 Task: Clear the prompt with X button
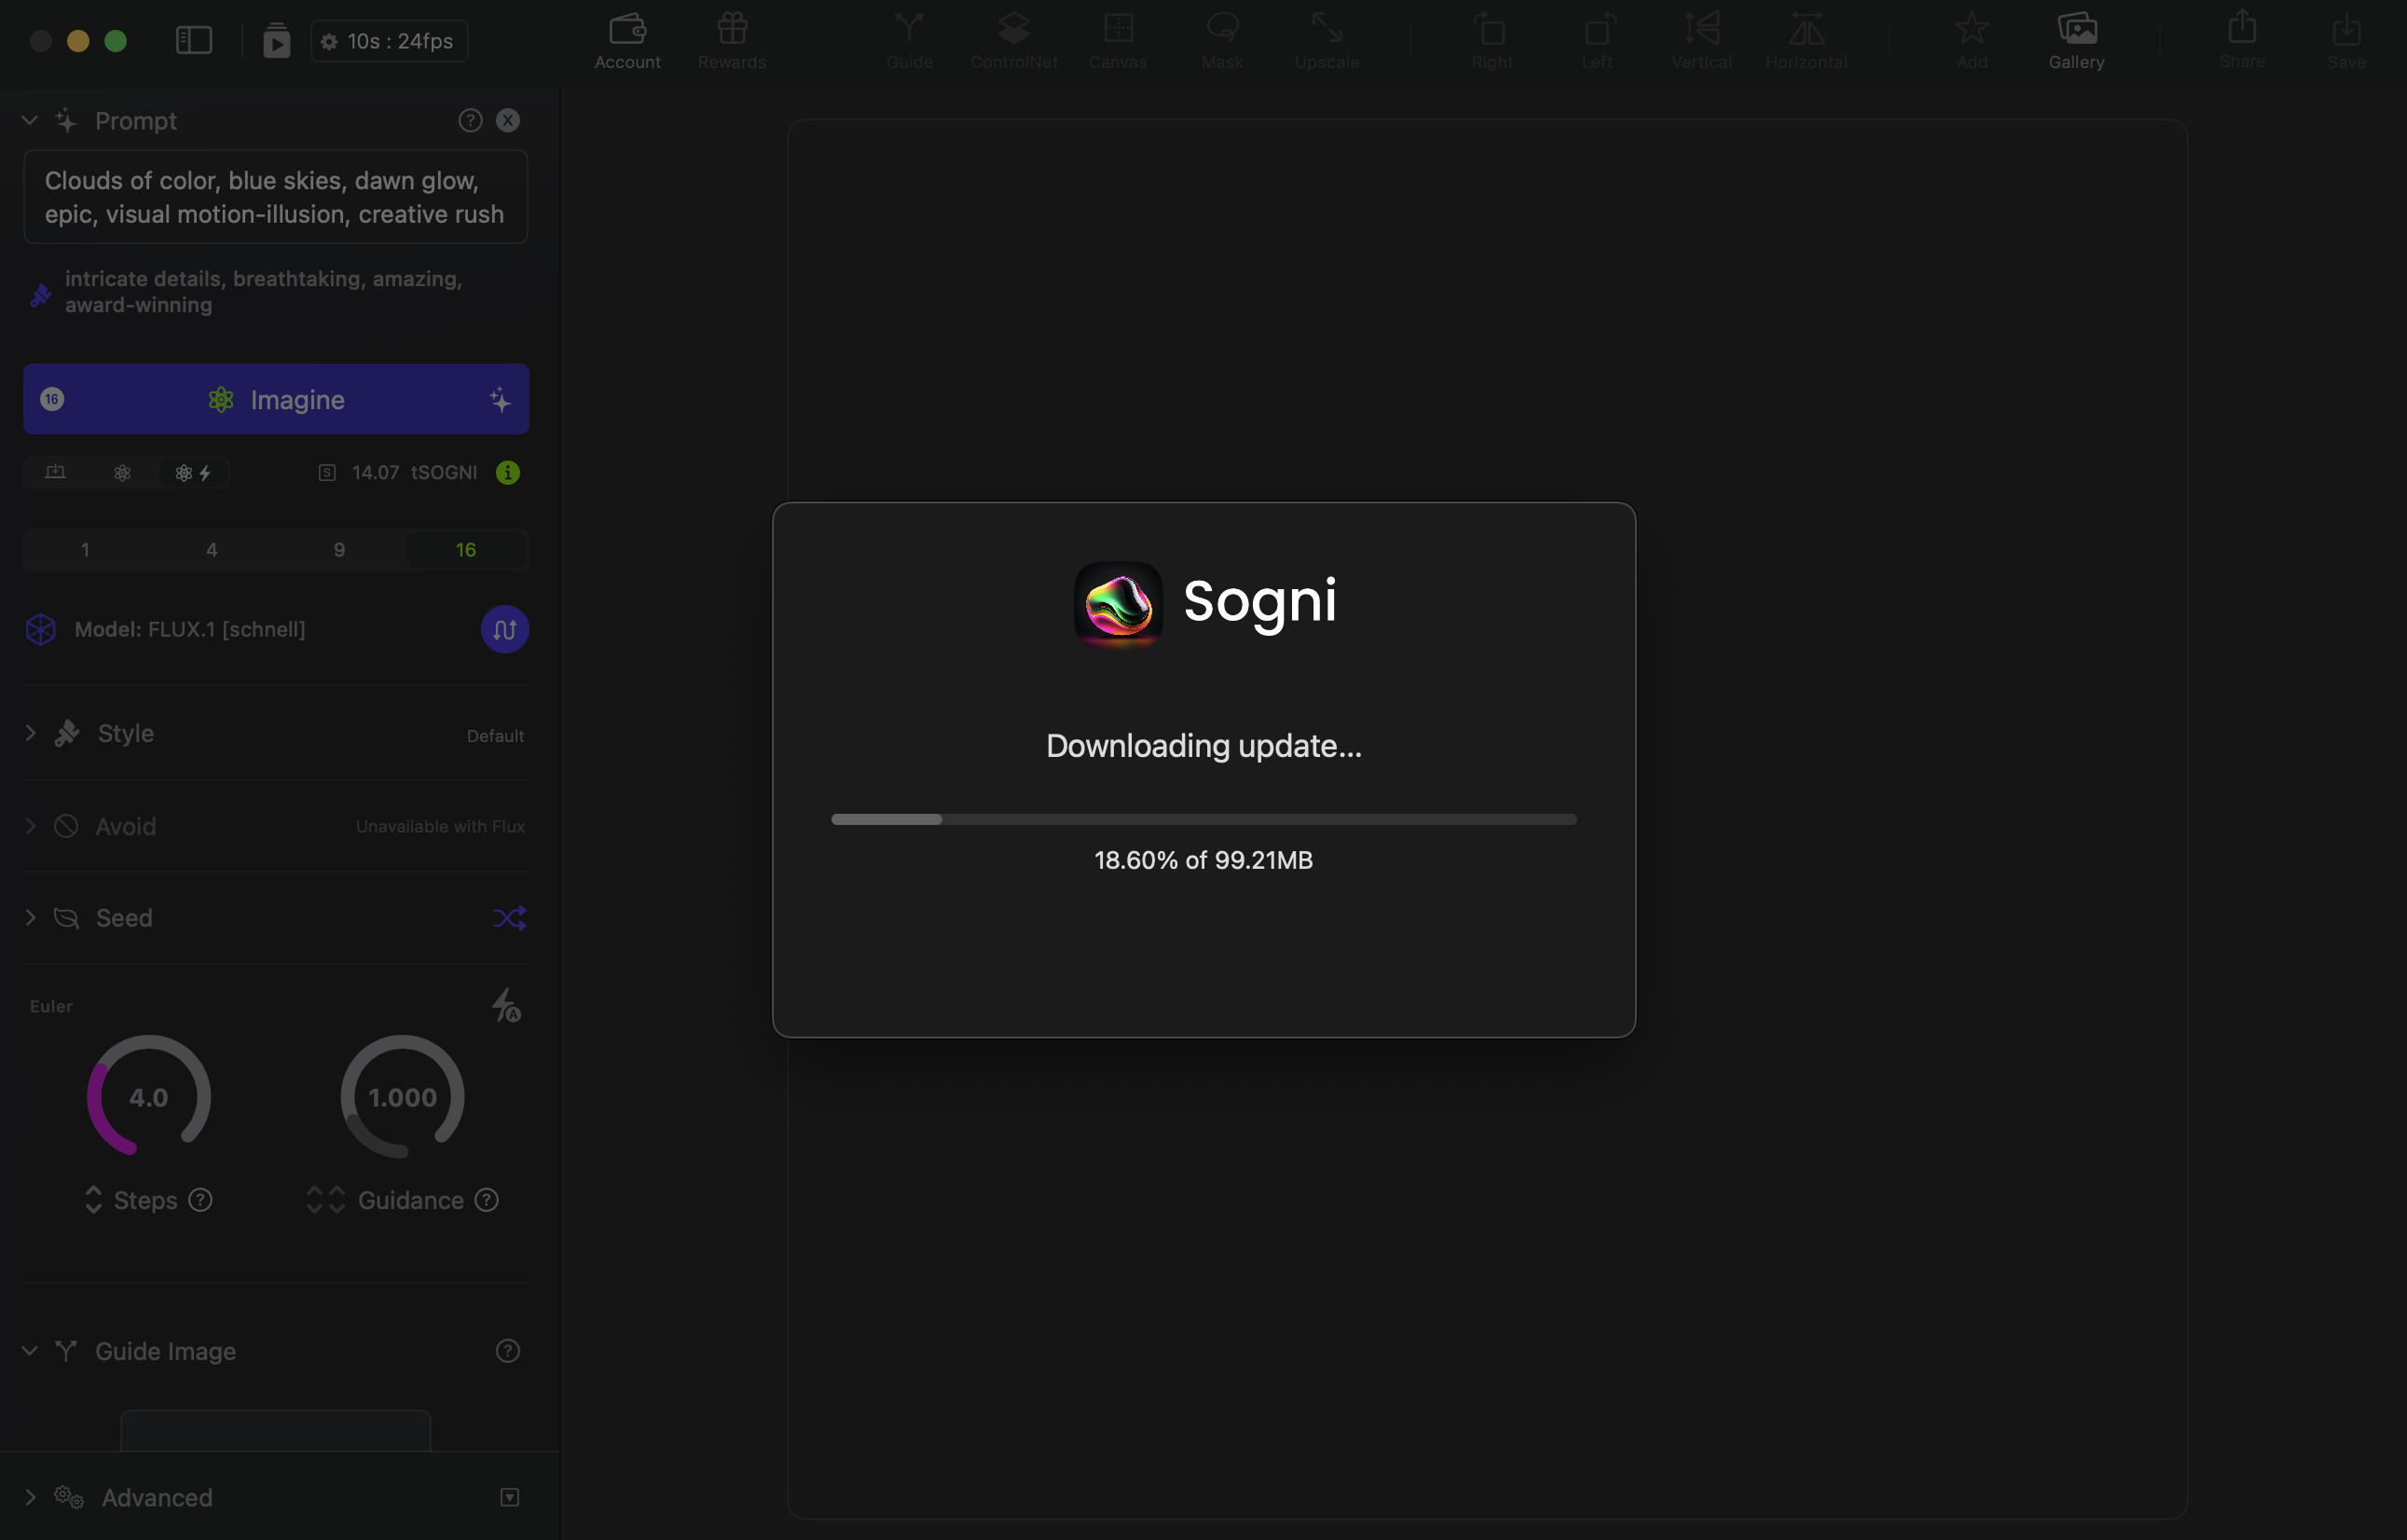(x=508, y=121)
